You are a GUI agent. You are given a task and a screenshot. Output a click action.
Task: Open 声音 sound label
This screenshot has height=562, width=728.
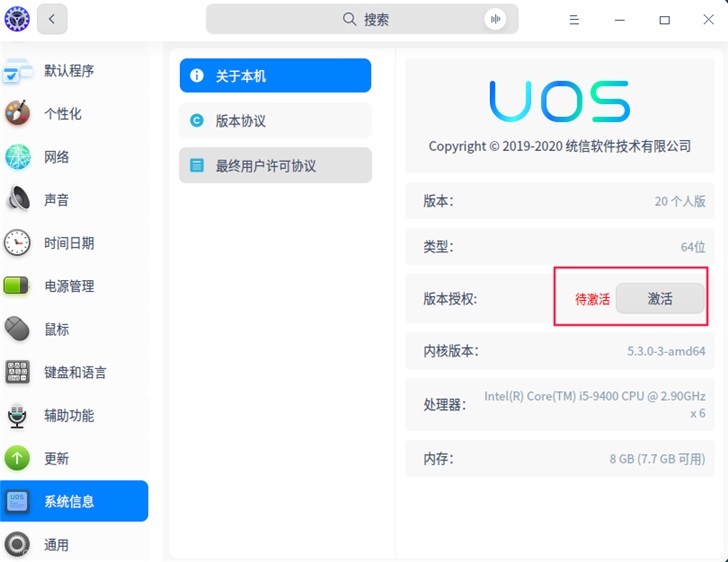coord(56,200)
